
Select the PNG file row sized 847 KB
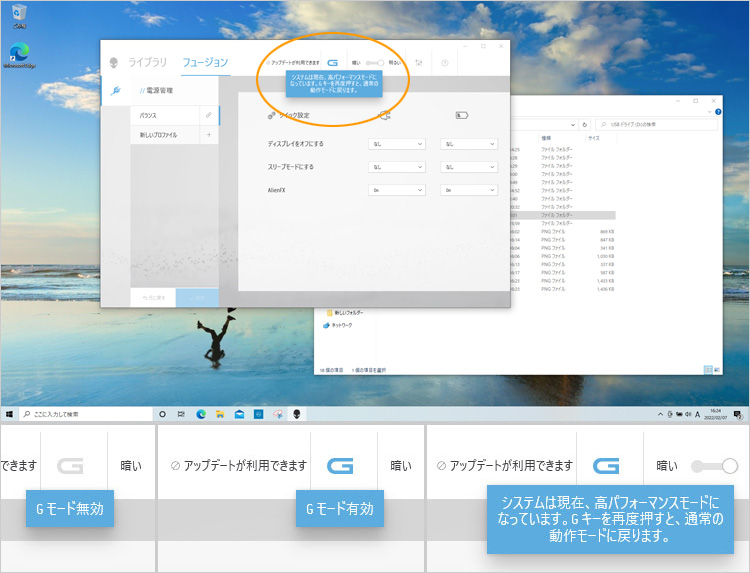coord(562,240)
